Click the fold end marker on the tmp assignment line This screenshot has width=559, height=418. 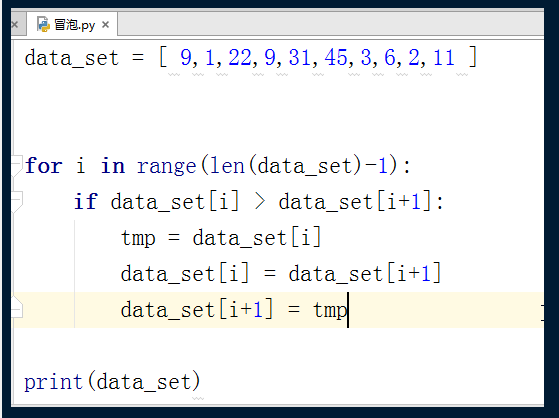[x=16, y=307]
